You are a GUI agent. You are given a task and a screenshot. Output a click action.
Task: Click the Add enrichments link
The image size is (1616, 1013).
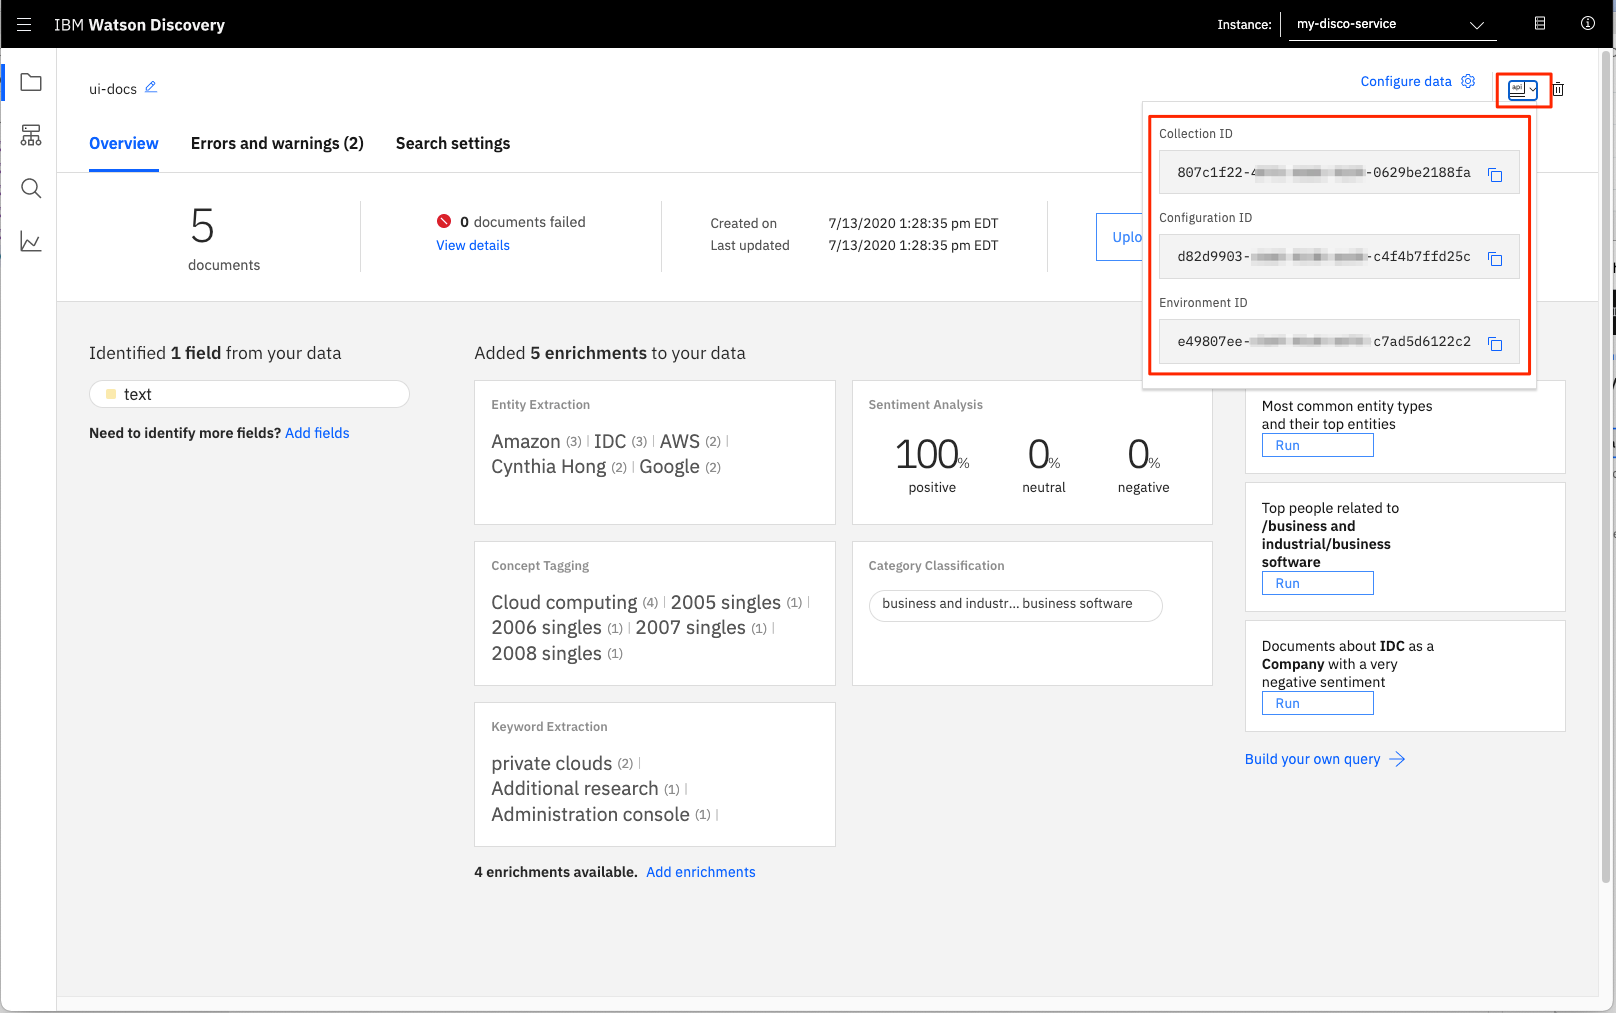point(701,872)
